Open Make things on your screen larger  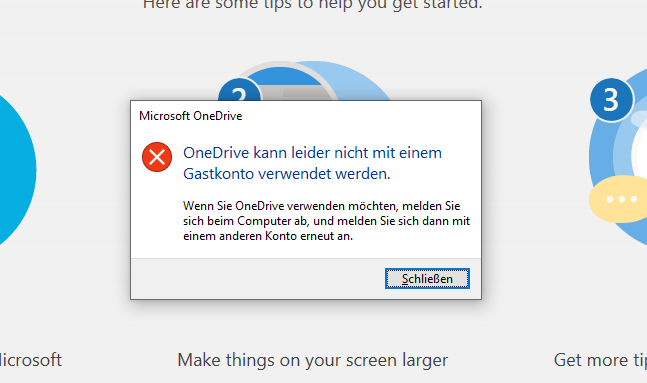pyautogui.click(x=312, y=360)
